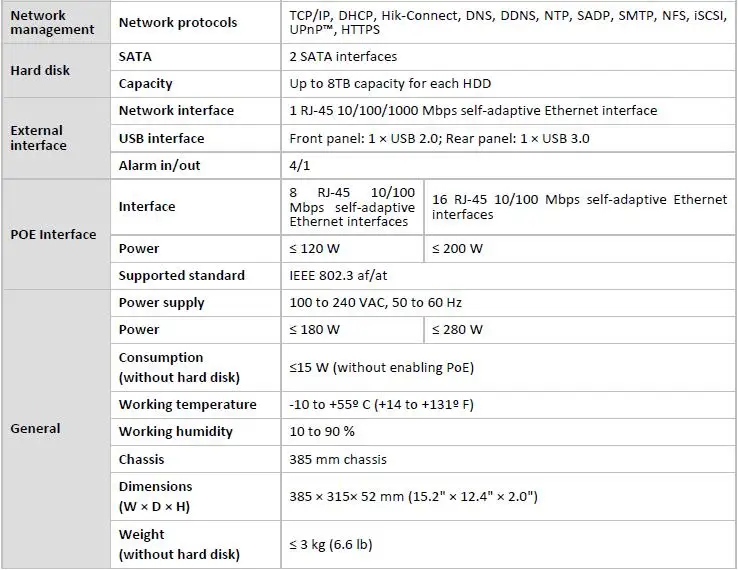Click the Power supply voltage value
This screenshot has width=738, height=570.
[x=376, y=302]
